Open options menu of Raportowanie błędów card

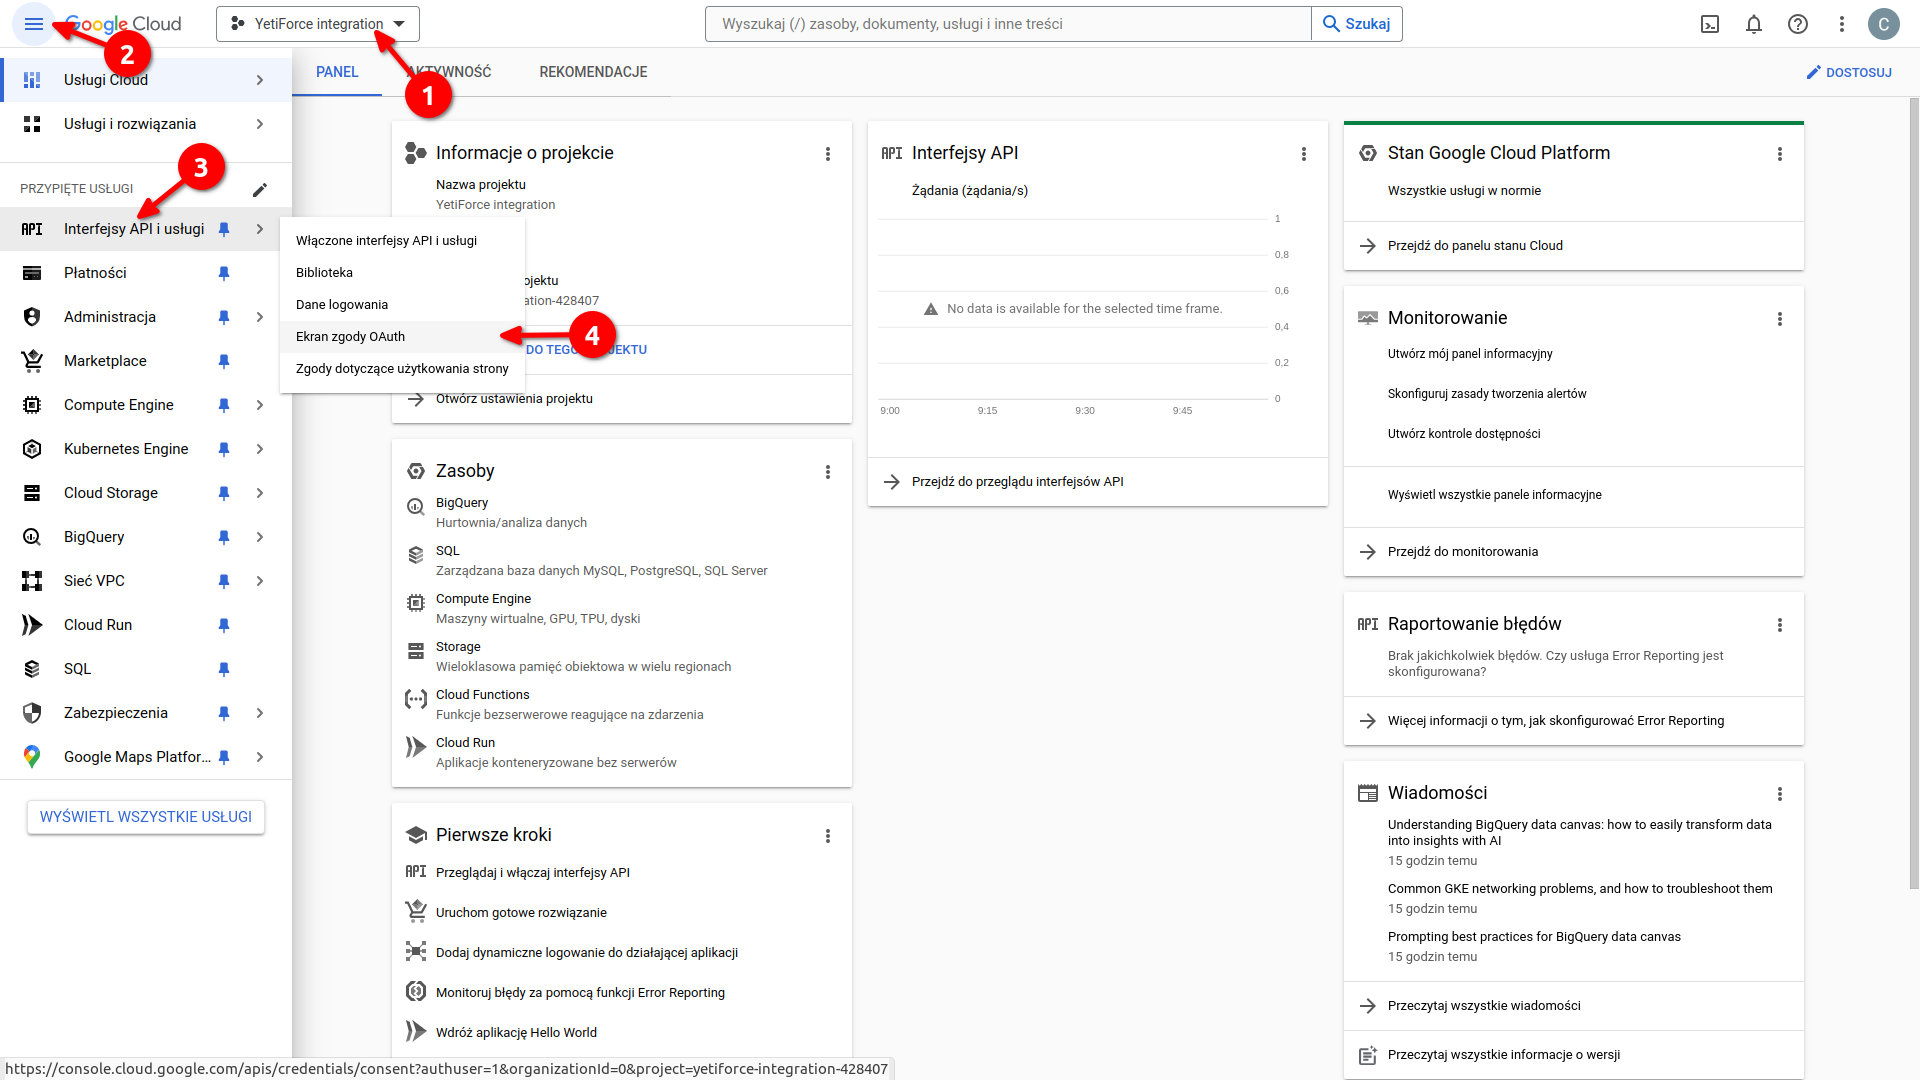[1780, 625]
